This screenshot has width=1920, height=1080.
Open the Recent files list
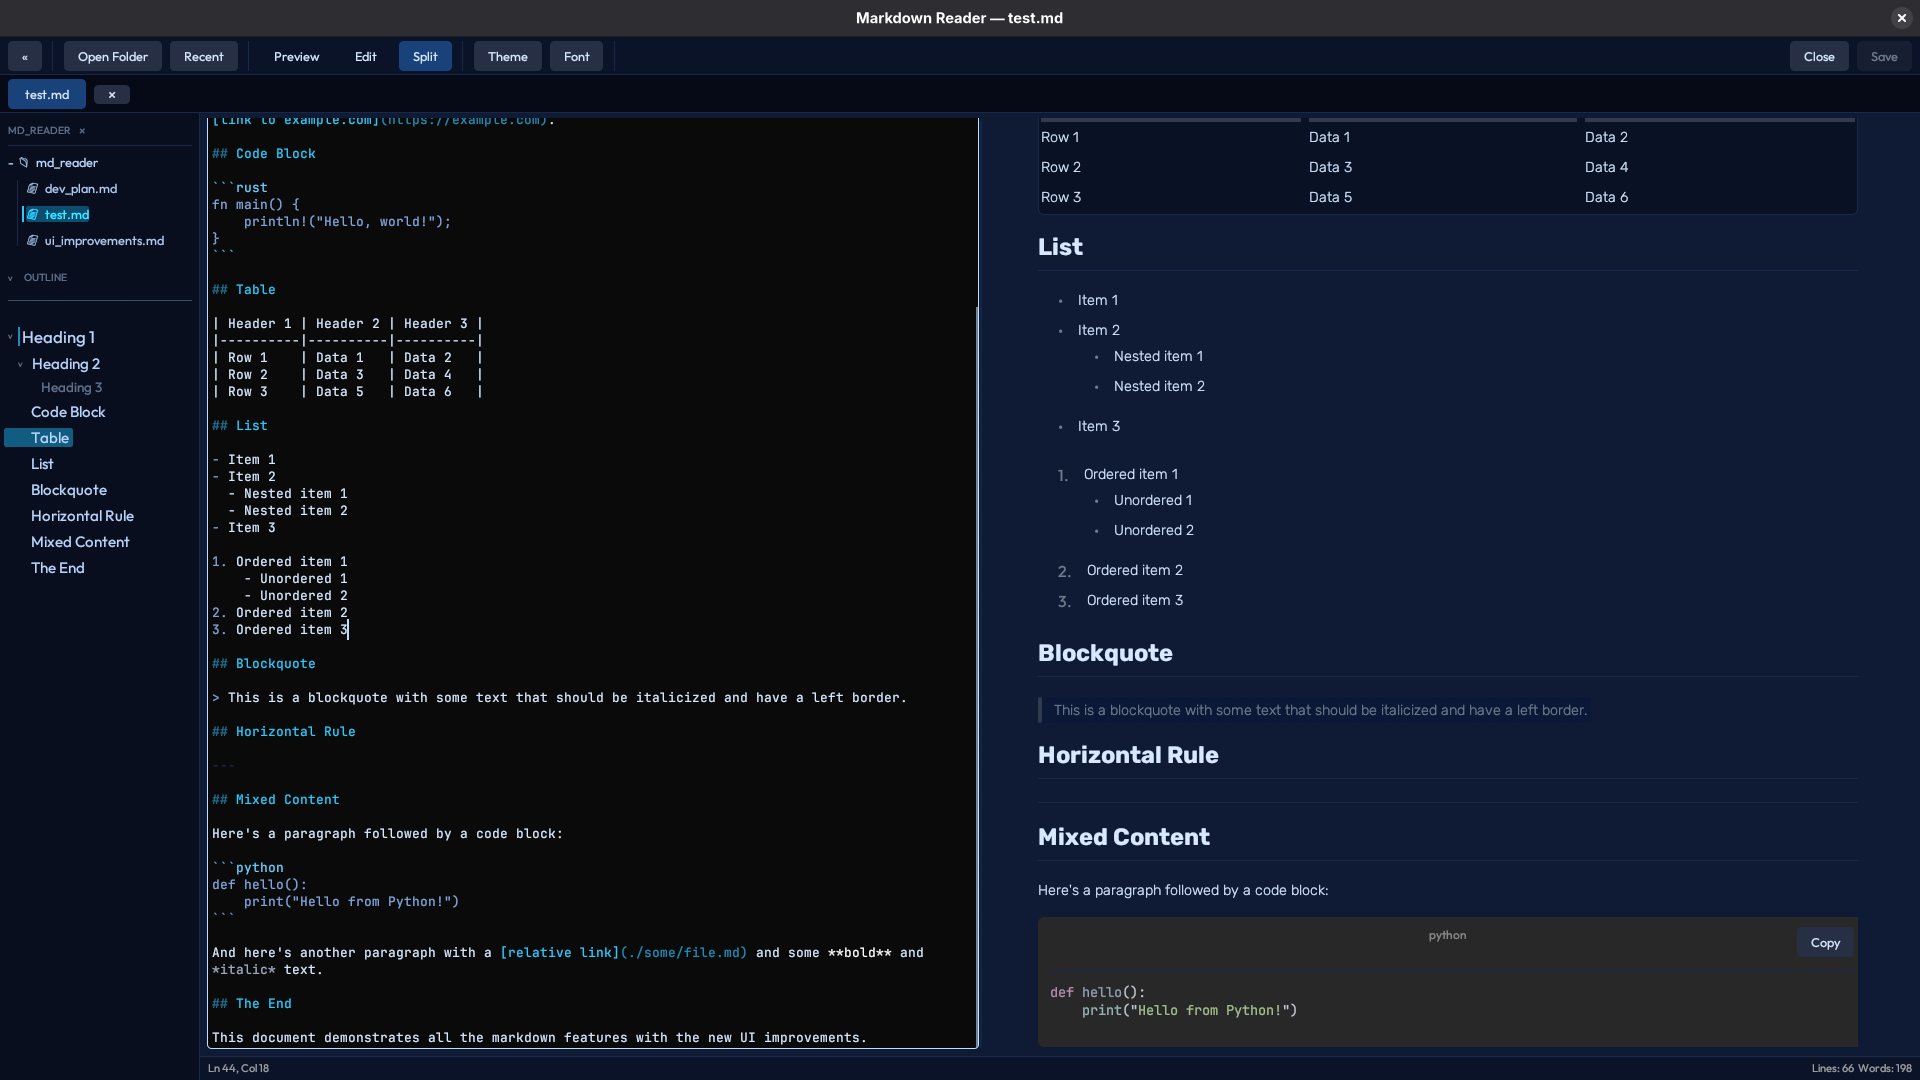[204, 56]
